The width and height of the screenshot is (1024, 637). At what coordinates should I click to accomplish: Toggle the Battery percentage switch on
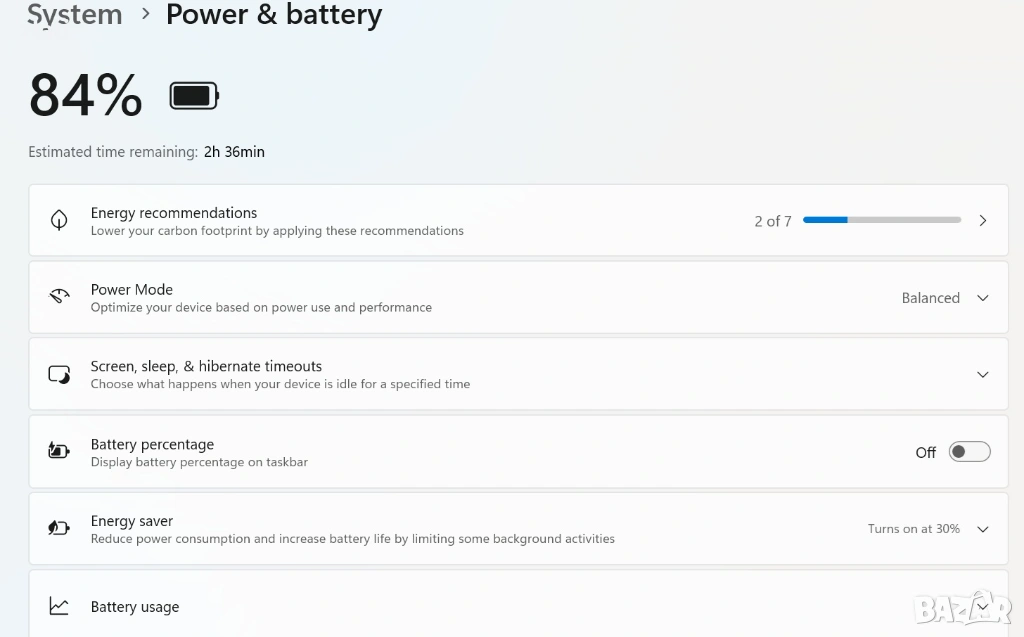coord(969,452)
